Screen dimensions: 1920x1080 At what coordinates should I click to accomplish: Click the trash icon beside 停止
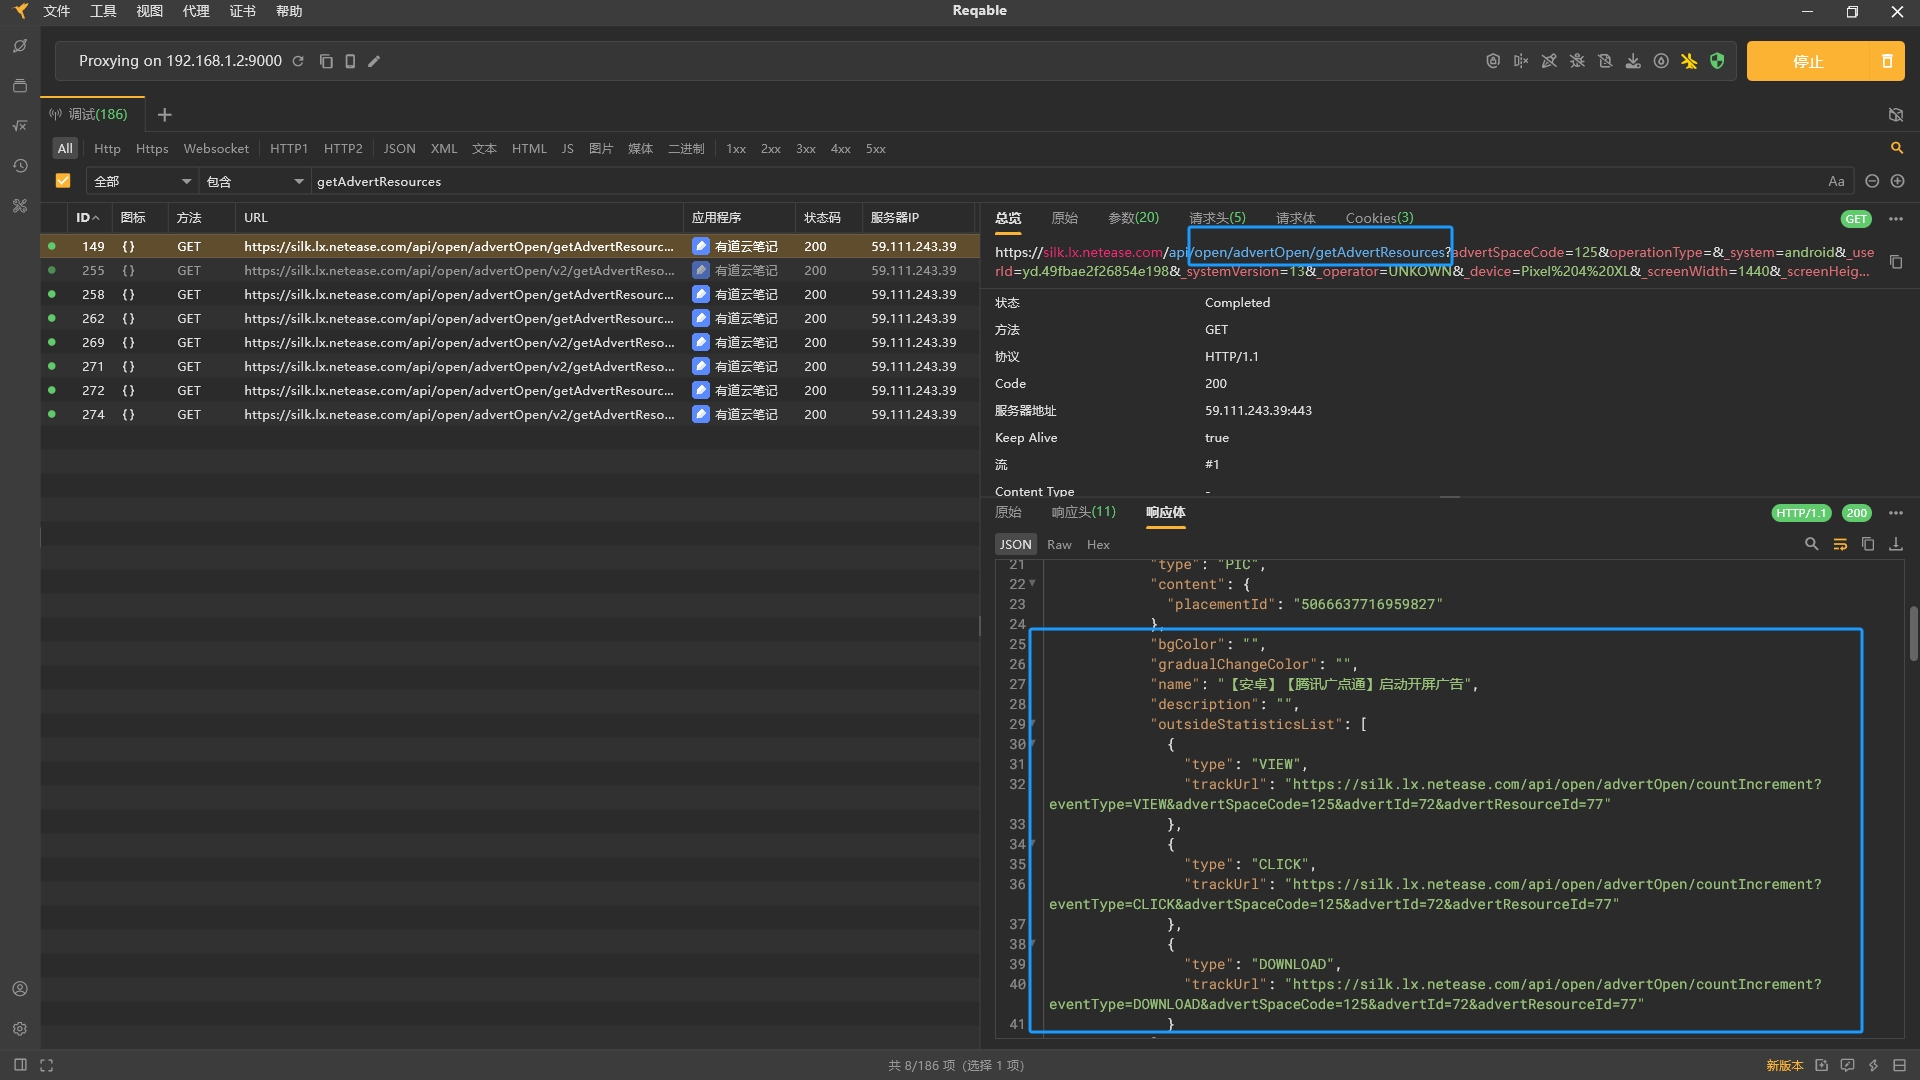coord(1887,61)
